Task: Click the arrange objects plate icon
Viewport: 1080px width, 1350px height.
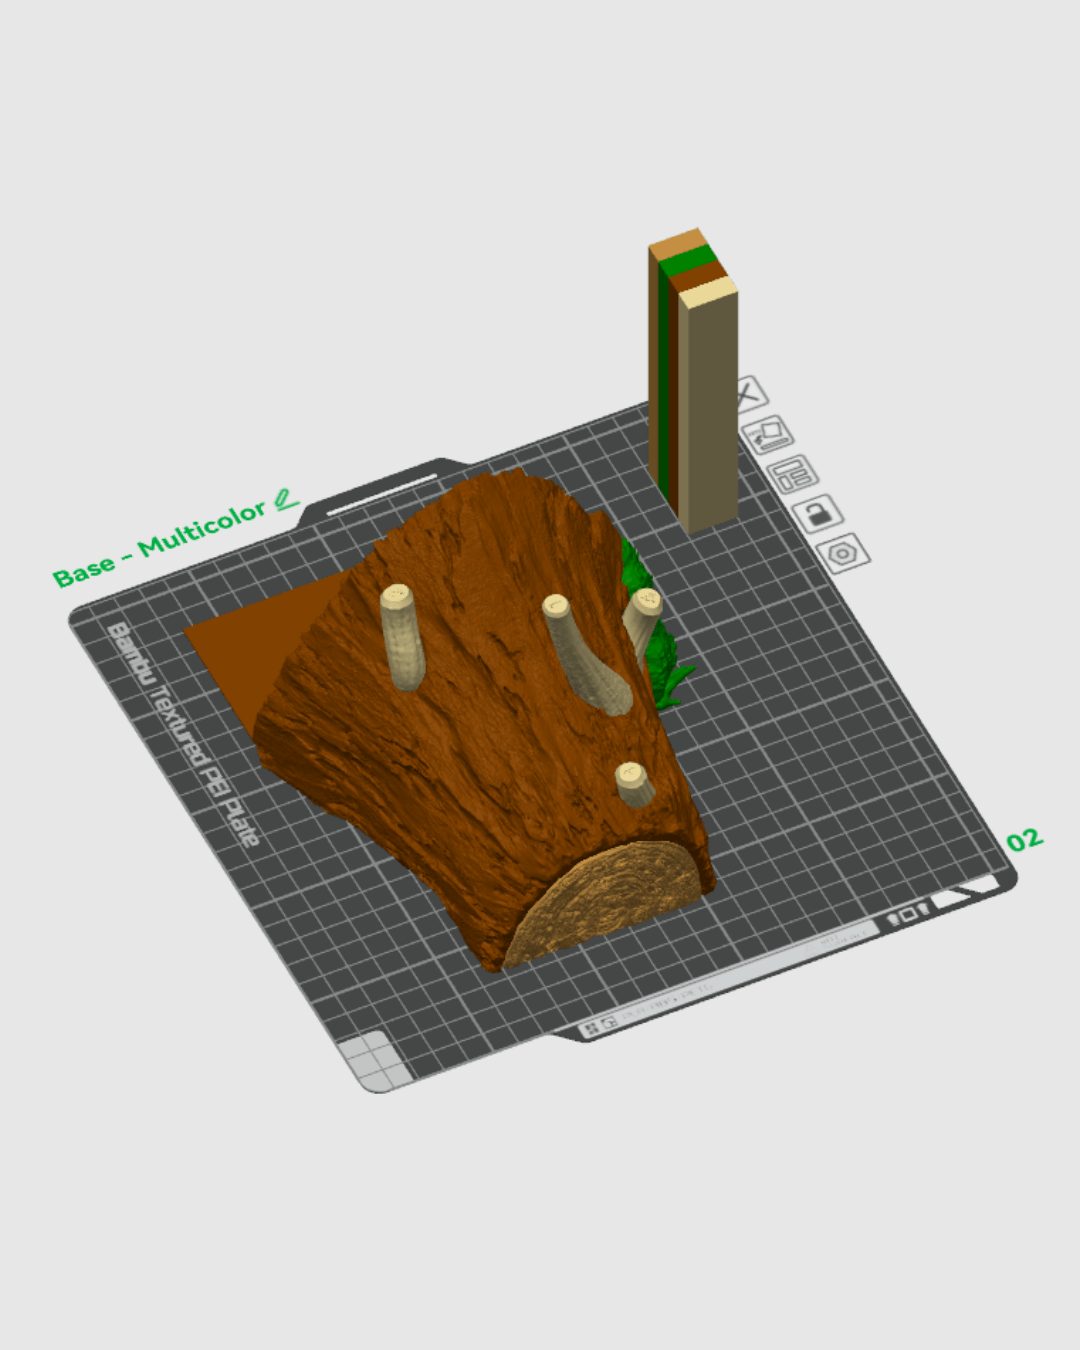Action: [794, 474]
